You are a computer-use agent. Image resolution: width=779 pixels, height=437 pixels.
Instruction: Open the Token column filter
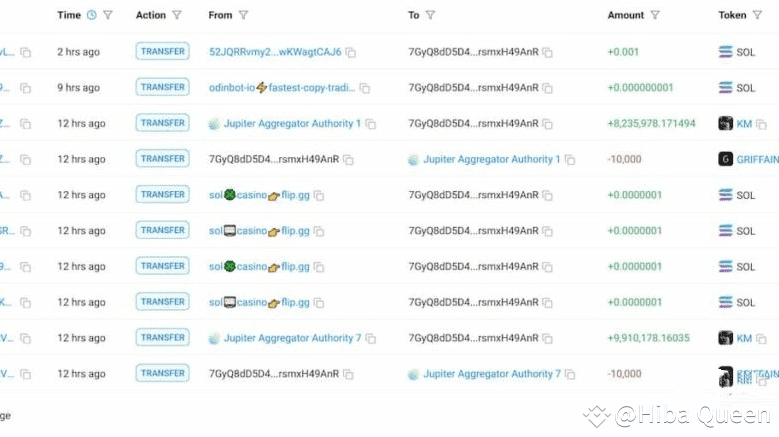757,15
